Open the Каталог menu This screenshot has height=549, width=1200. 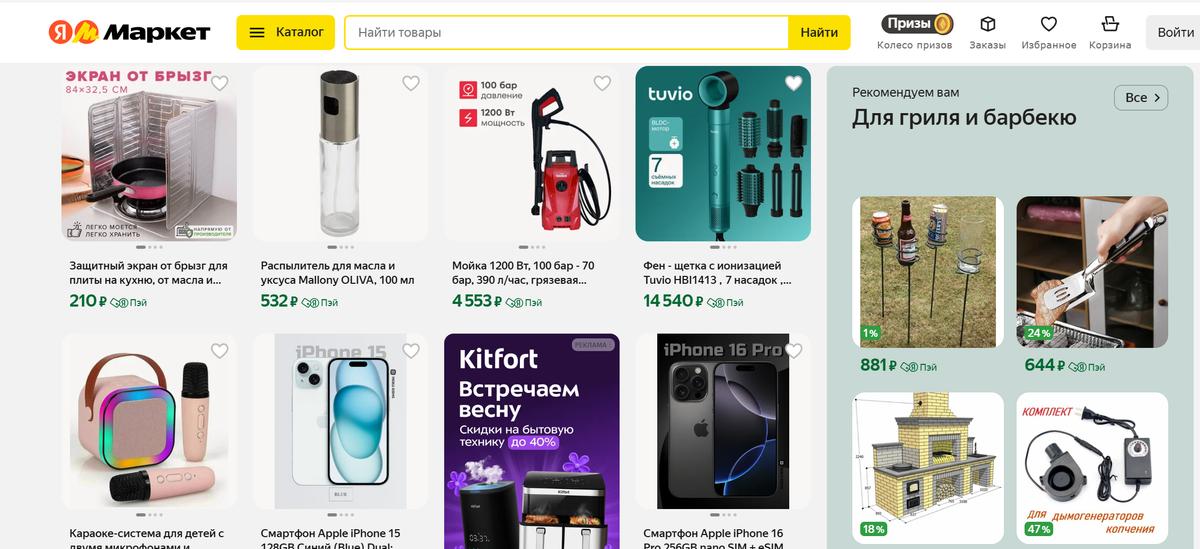pyautogui.click(x=285, y=32)
